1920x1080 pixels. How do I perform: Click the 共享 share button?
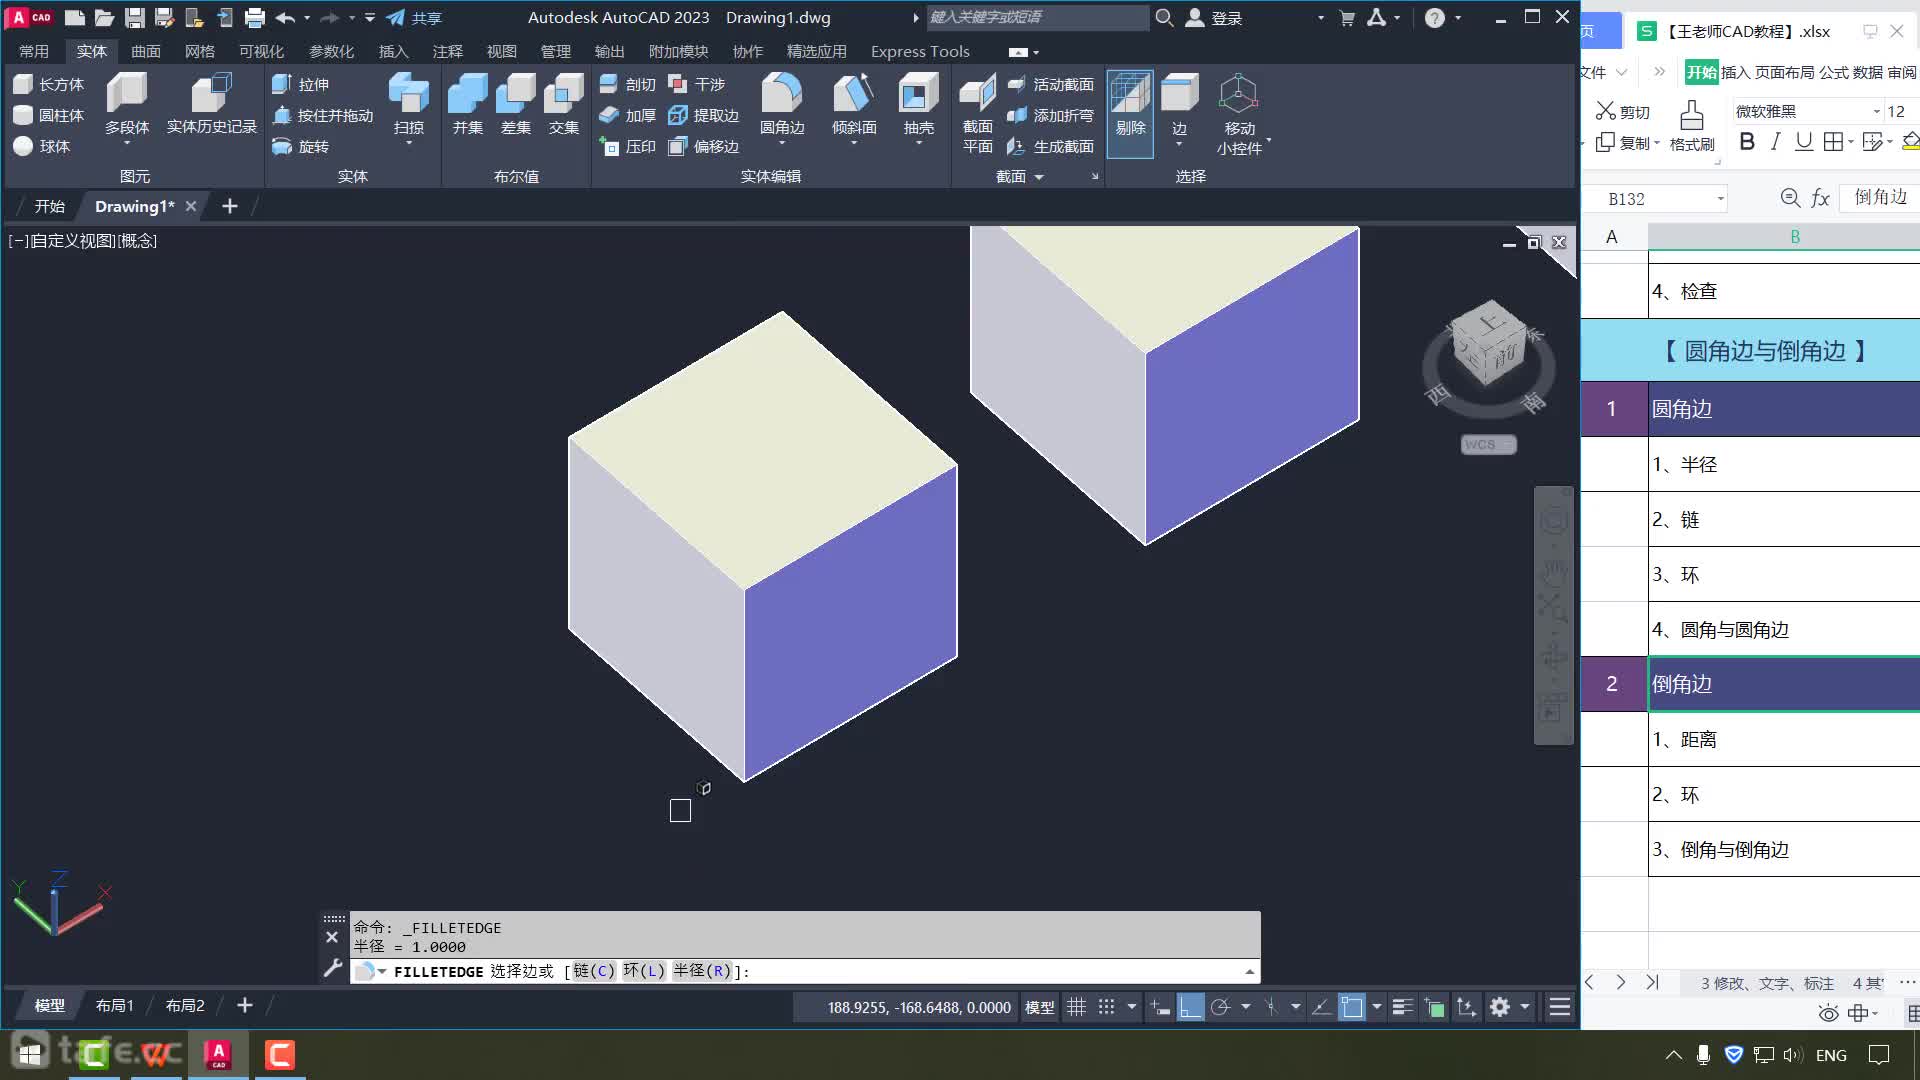415,17
